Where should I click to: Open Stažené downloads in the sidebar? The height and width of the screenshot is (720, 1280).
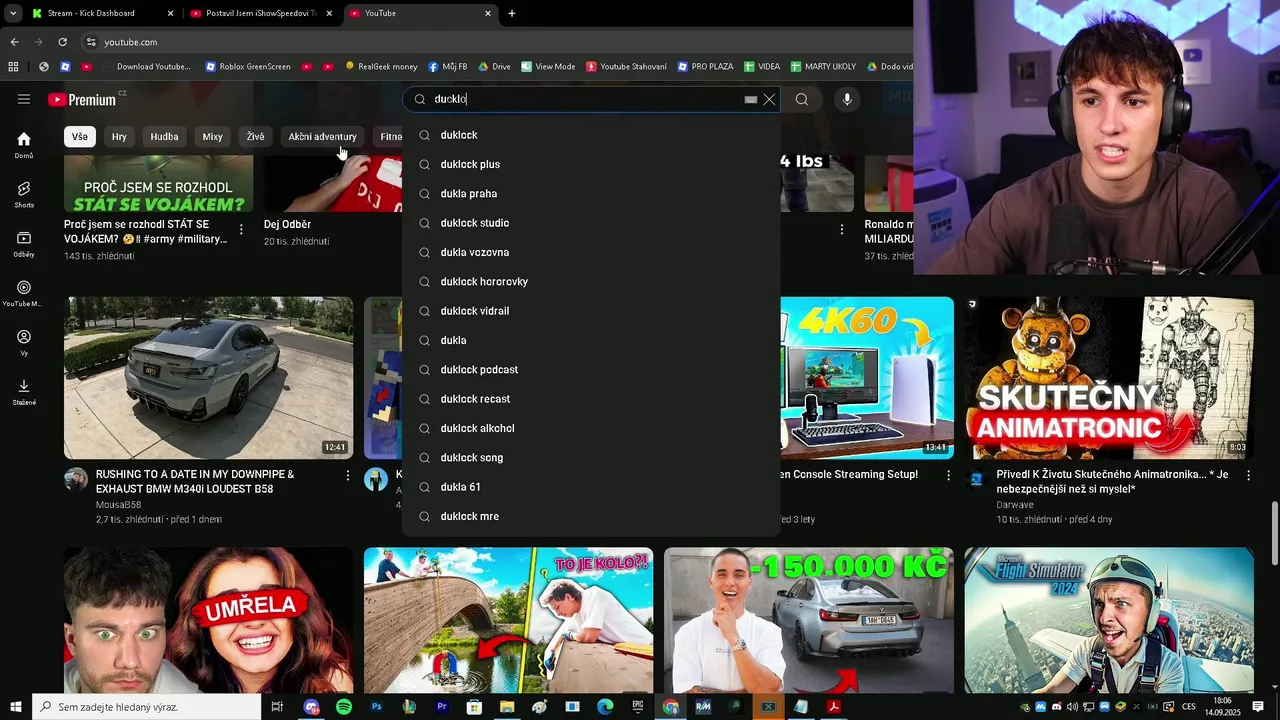(x=24, y=392)
